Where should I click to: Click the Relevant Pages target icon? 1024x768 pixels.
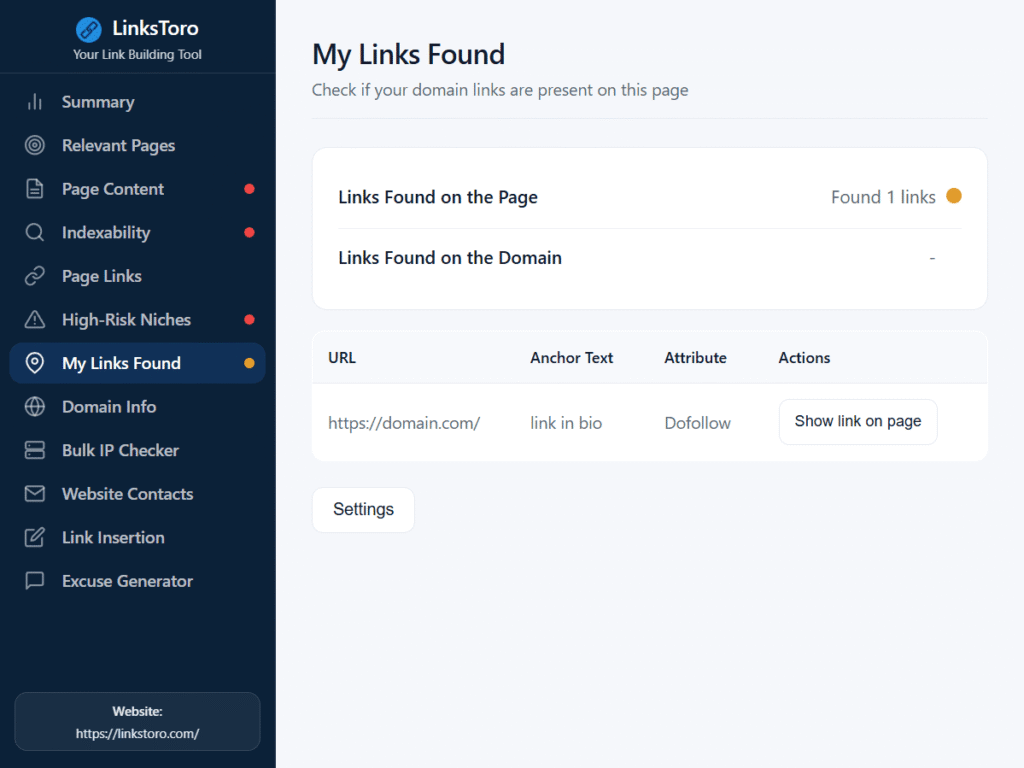point(35,145)
